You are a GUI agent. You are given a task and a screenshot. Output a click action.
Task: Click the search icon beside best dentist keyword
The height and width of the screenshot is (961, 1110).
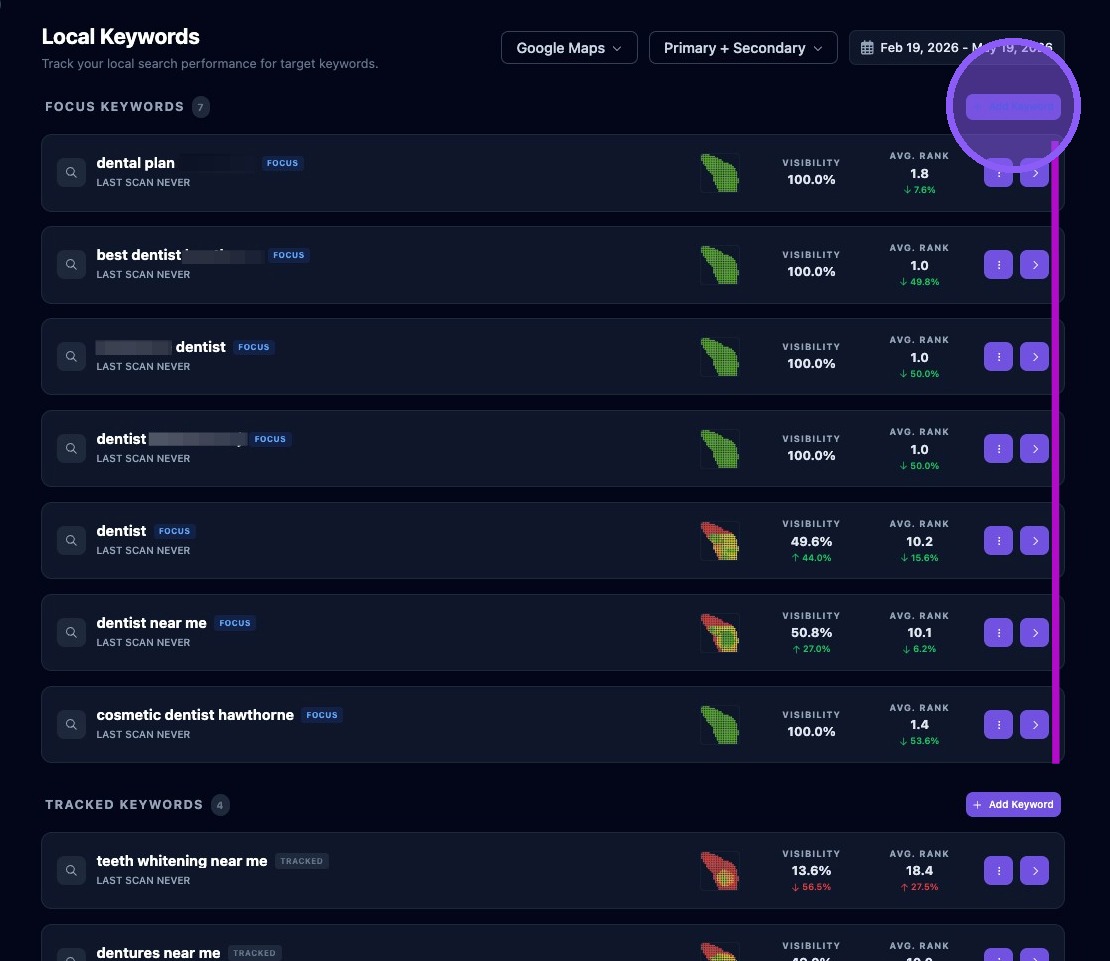point(71,265)
